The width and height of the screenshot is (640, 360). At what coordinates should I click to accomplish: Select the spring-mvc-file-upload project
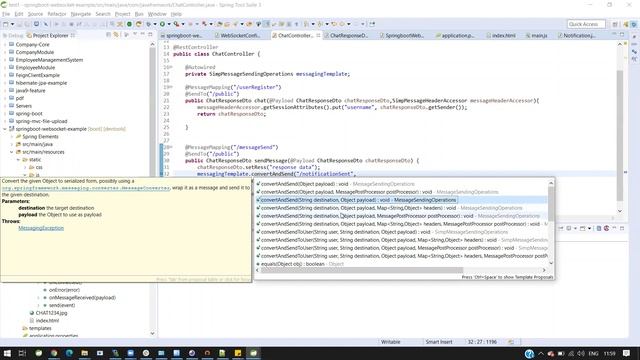(41, 121)
